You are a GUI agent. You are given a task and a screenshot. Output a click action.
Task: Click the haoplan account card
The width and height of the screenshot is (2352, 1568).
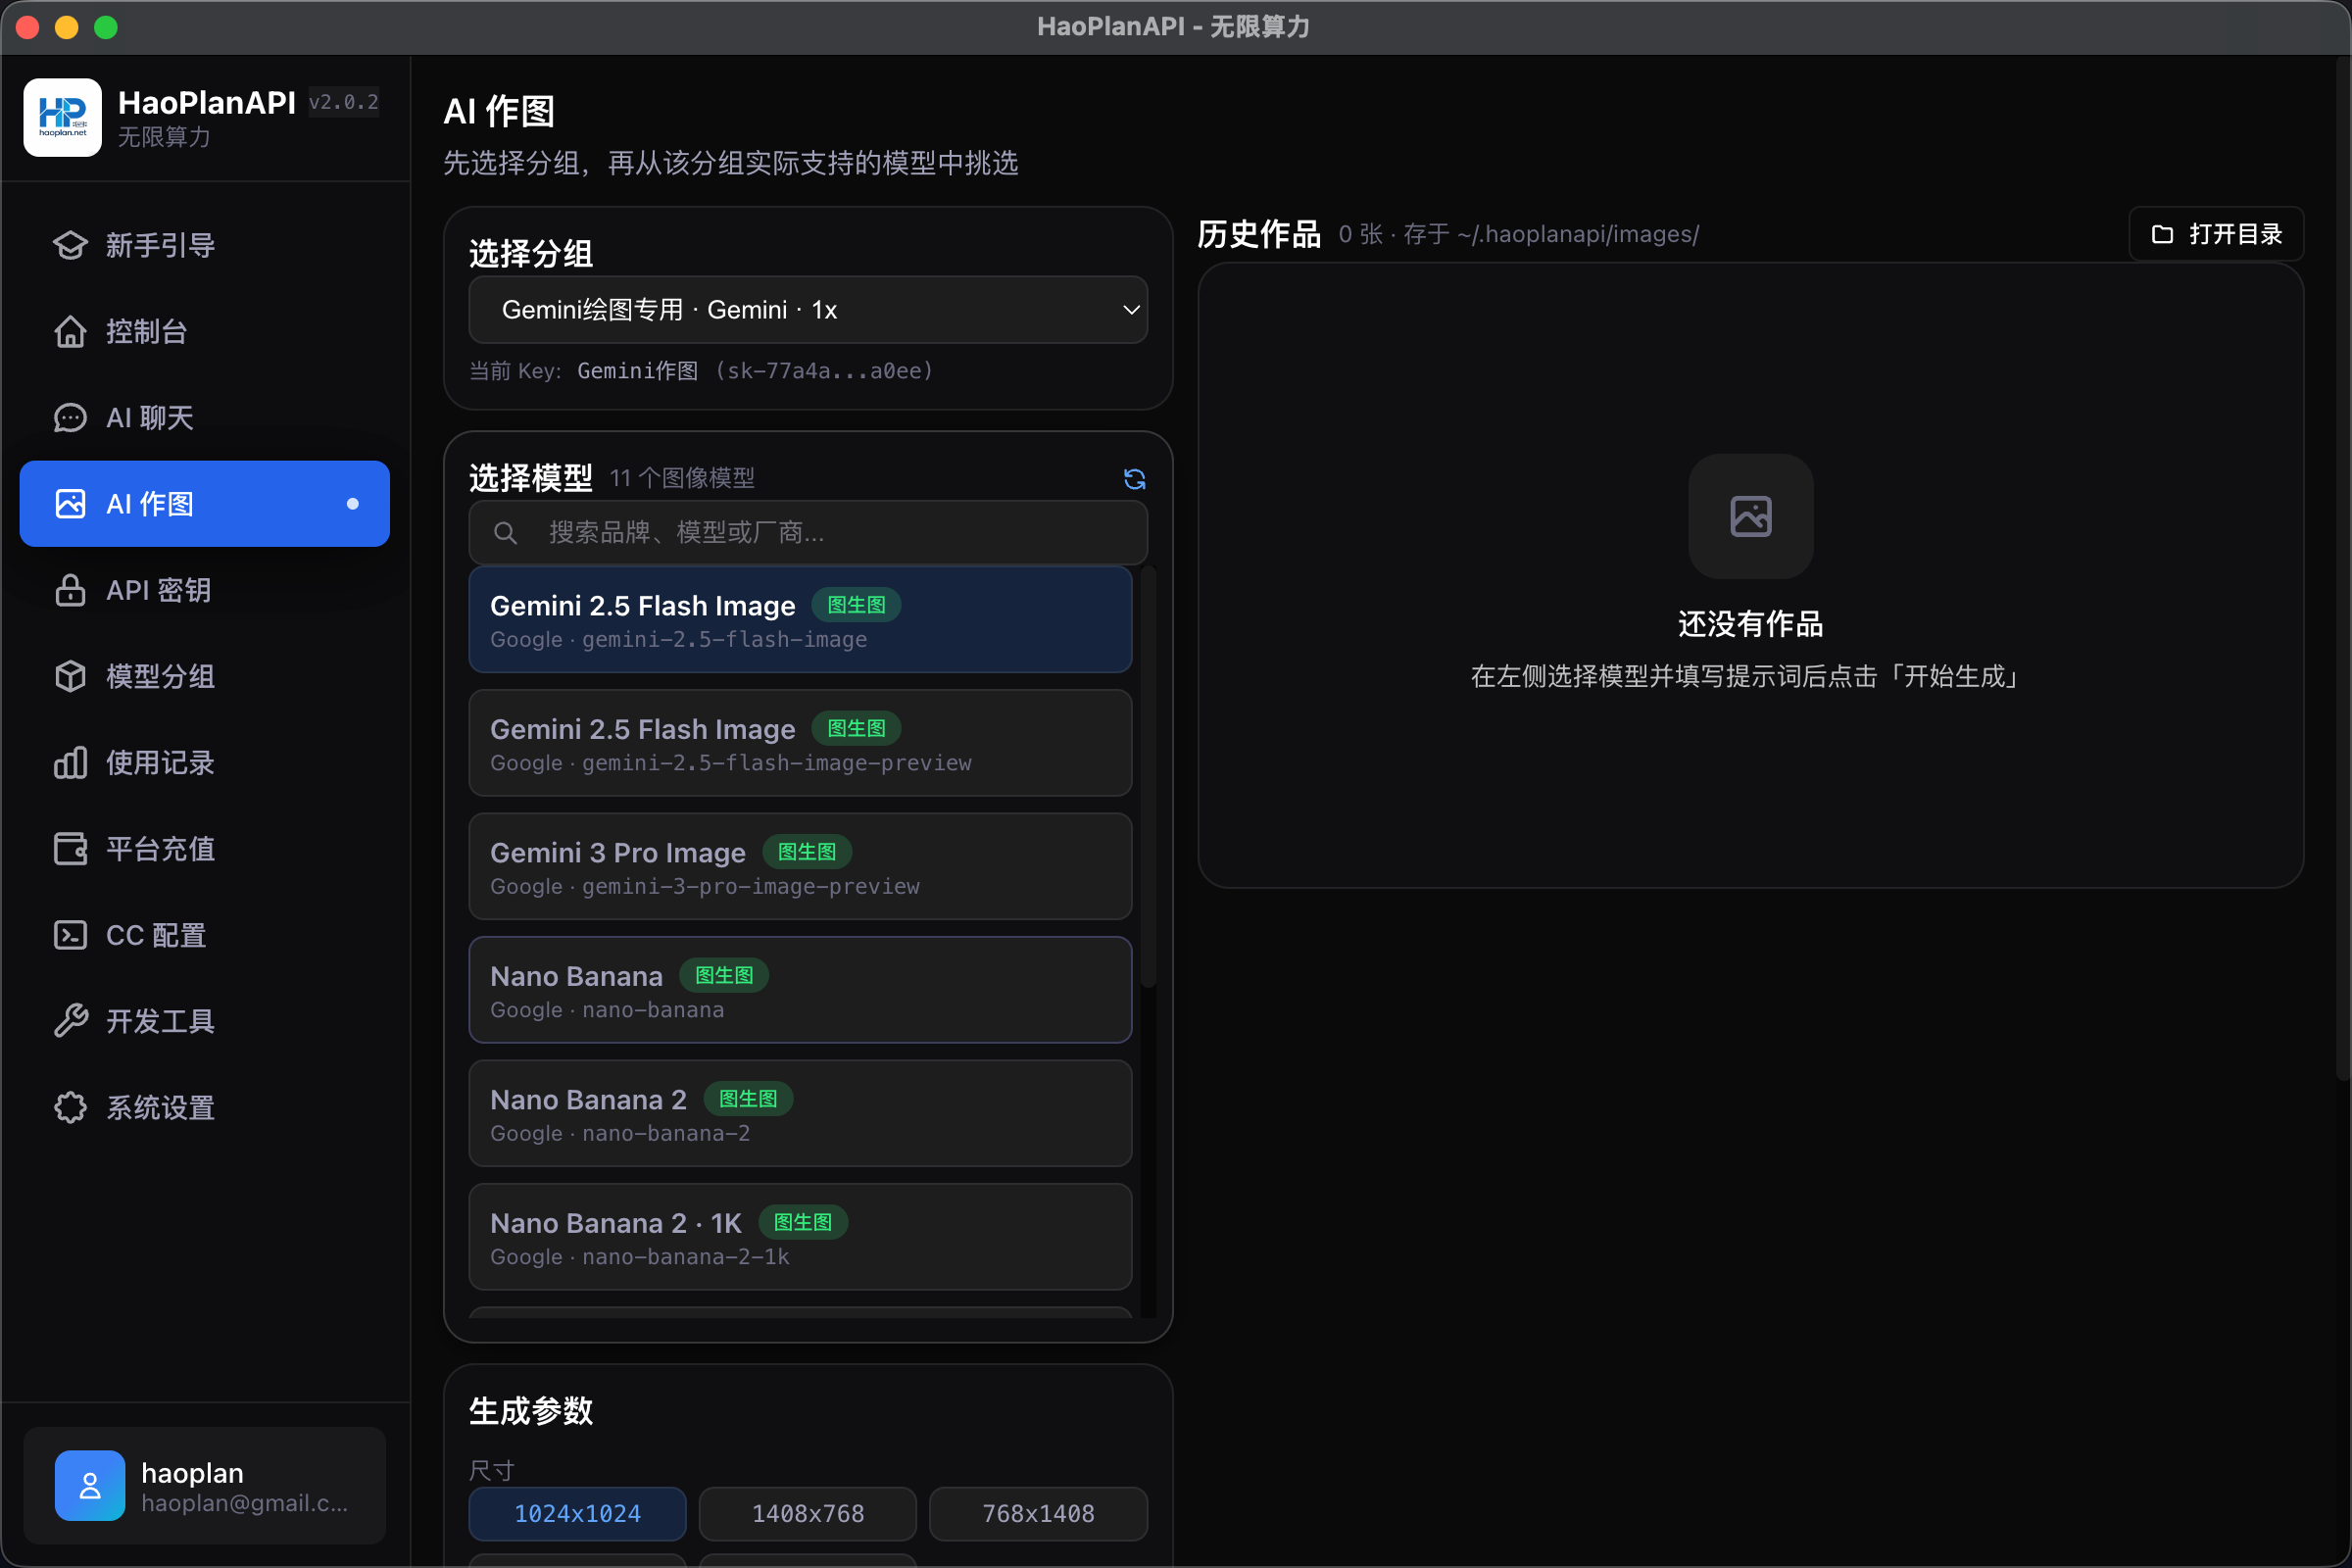tap(204, 1485)
